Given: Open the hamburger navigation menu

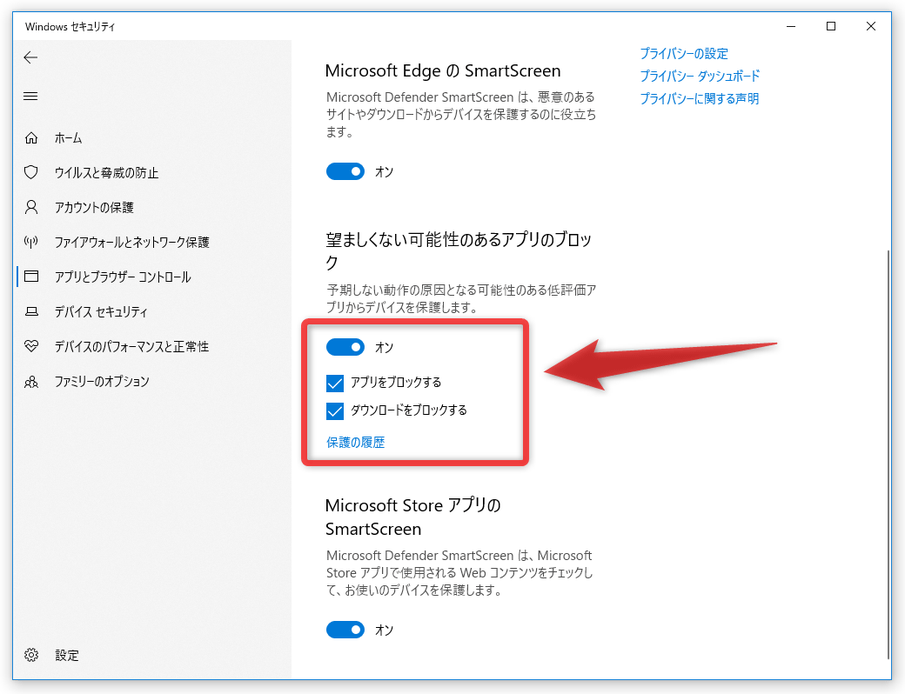Looking at the screenshot, I should pos(31,96).
